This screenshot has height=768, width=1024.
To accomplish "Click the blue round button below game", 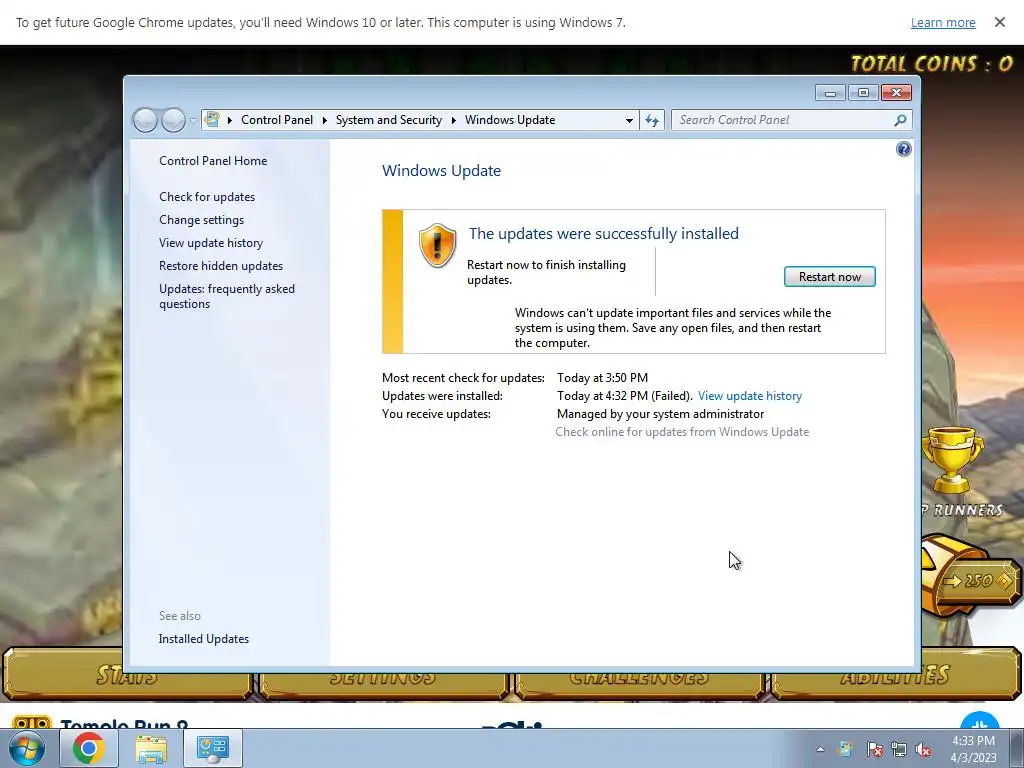I will point(979,721).
